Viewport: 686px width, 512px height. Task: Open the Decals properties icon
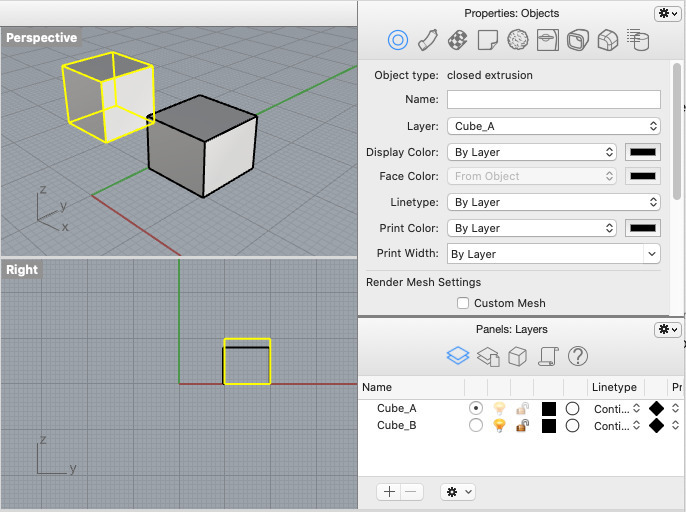tap(547, 40)
